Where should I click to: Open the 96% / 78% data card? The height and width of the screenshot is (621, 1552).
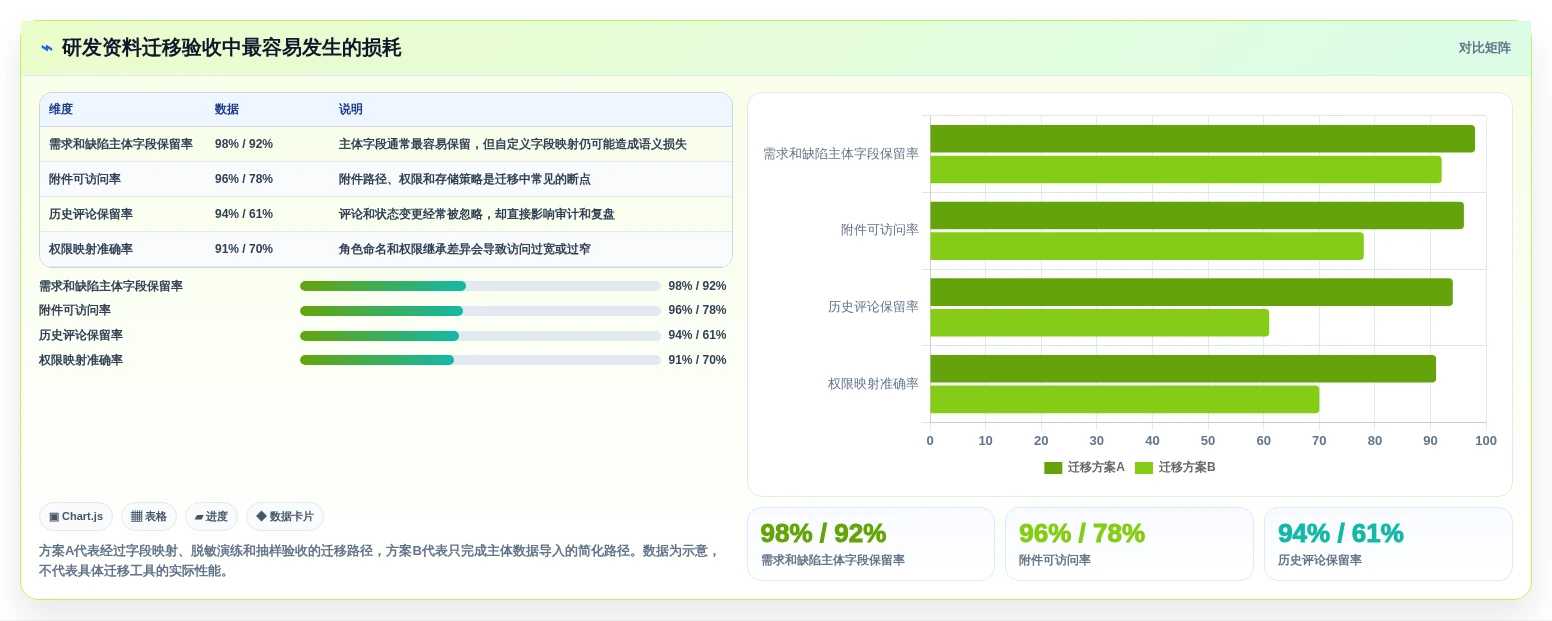pyautogui.click(x=1129, y=544)
